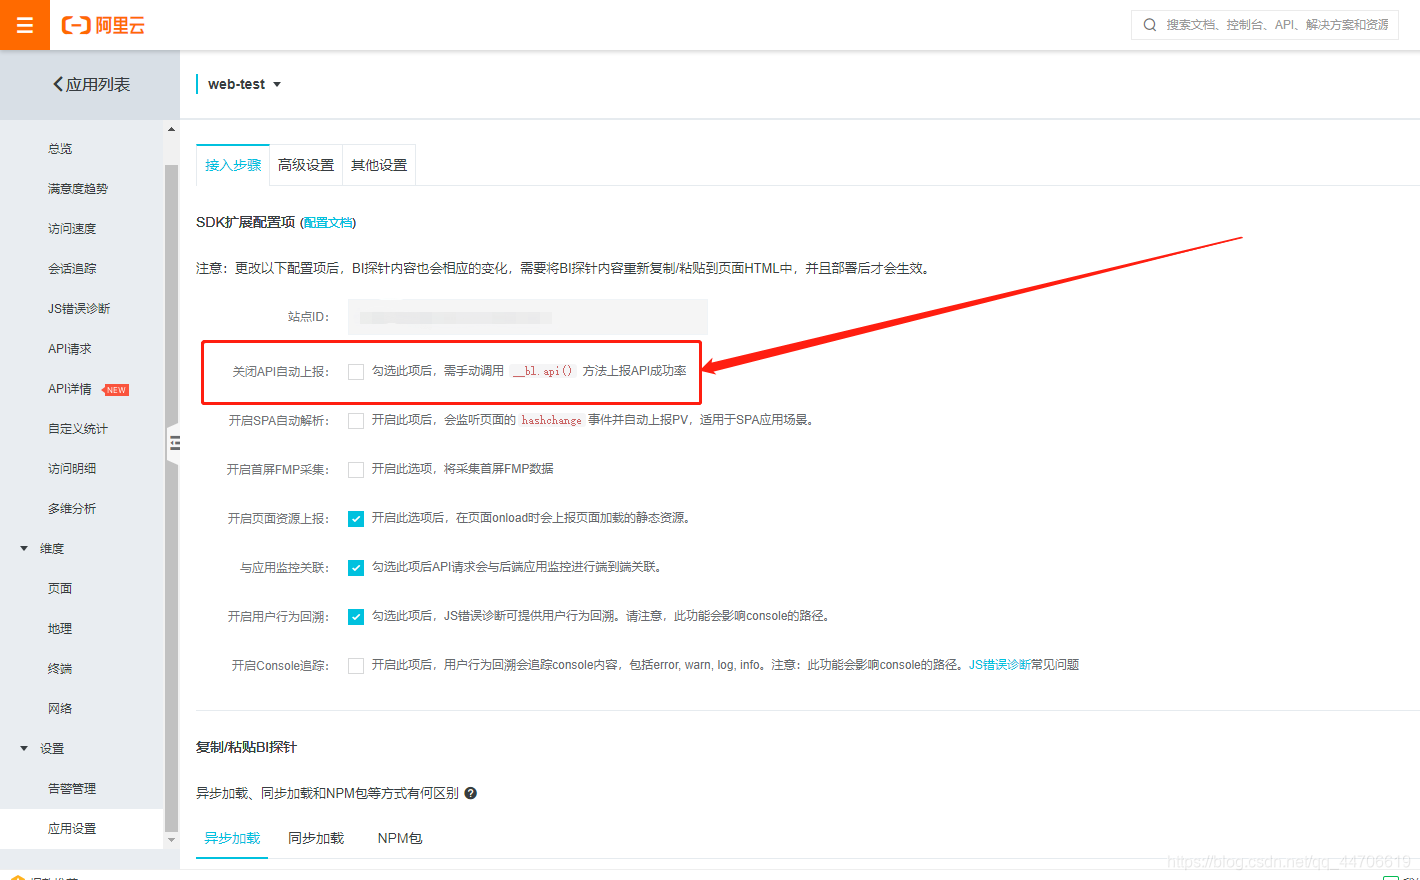Uncheck 与应用监控关联 checkbox
The image size is (1420, 880).
point(356,568)
